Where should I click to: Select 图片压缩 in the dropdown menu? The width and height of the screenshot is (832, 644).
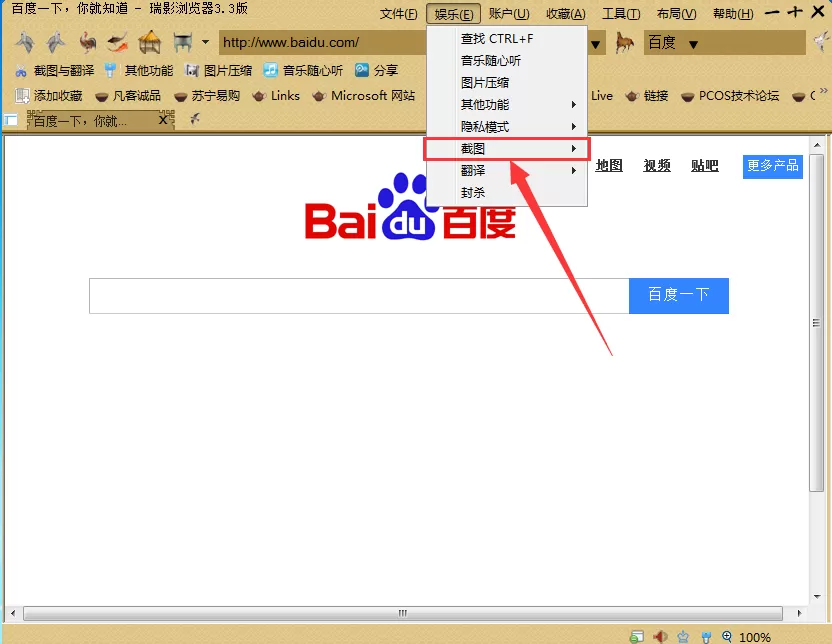tap(507, 83)
